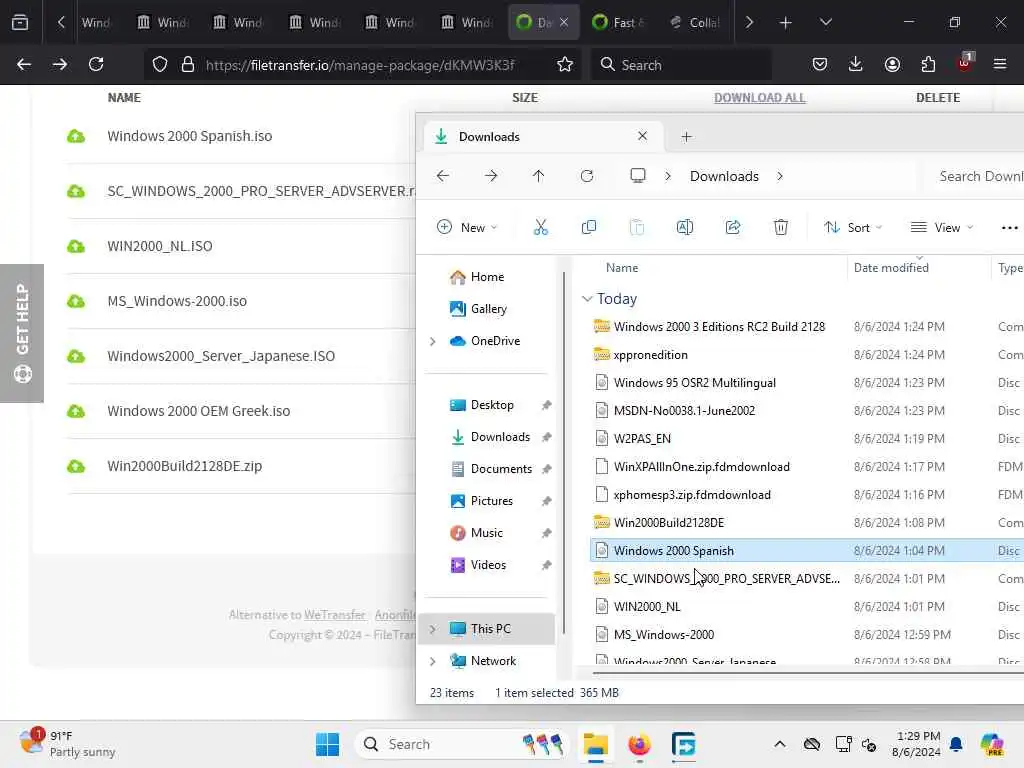Select the W2PAS_EN disc image file

642,439
